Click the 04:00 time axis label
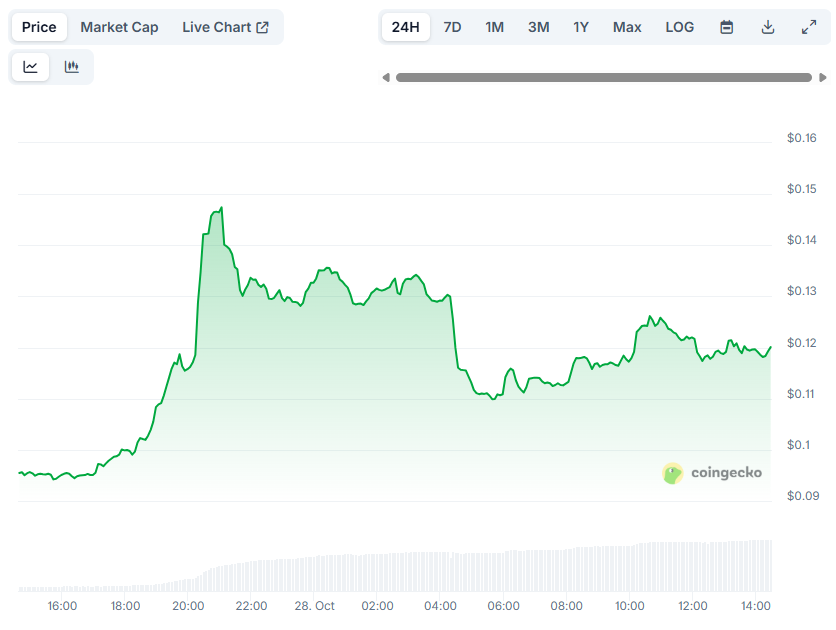 [440, 606]
